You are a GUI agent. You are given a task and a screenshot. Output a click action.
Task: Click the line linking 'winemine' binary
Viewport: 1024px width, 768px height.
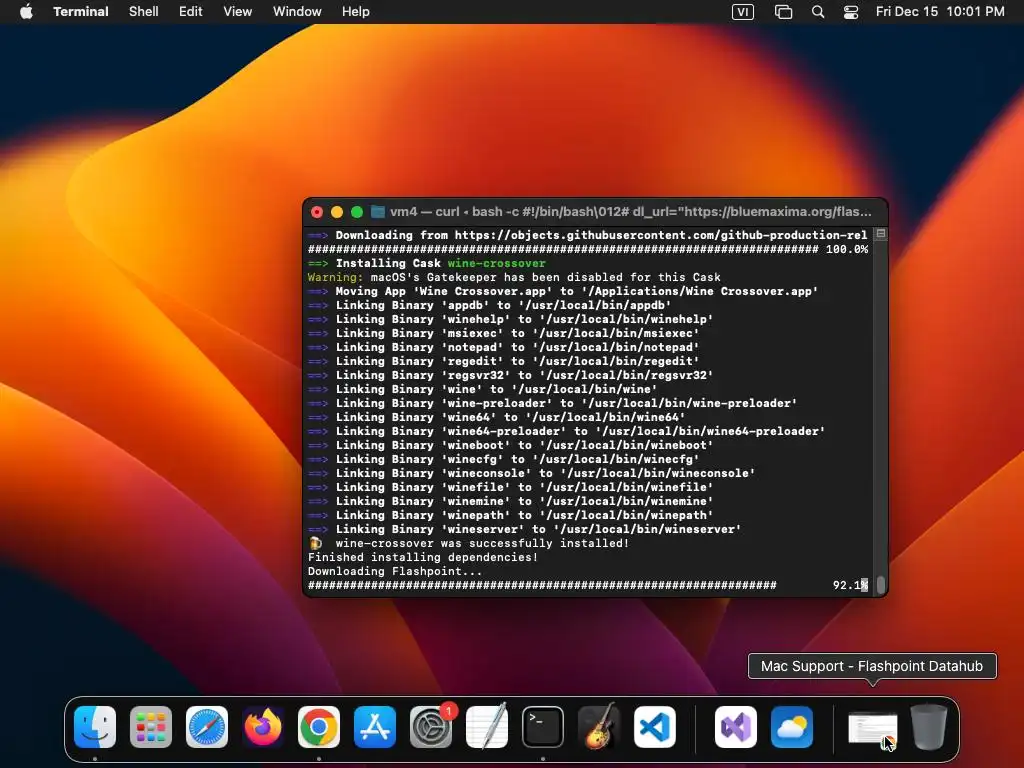(510, 501)
